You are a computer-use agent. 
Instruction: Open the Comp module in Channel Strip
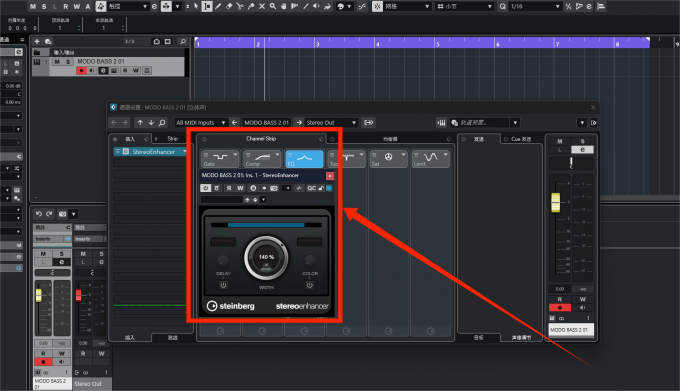point(262,159)
